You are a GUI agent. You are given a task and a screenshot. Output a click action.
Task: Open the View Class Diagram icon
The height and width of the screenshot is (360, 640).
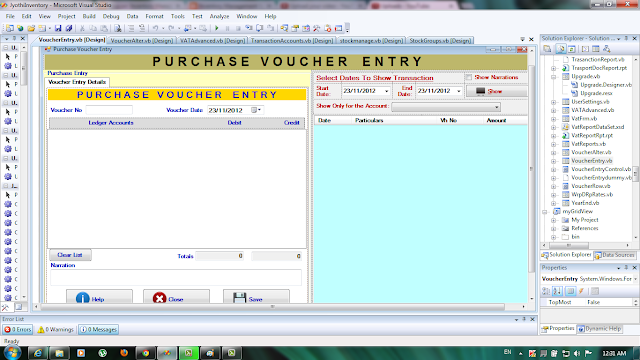[607, 49]
